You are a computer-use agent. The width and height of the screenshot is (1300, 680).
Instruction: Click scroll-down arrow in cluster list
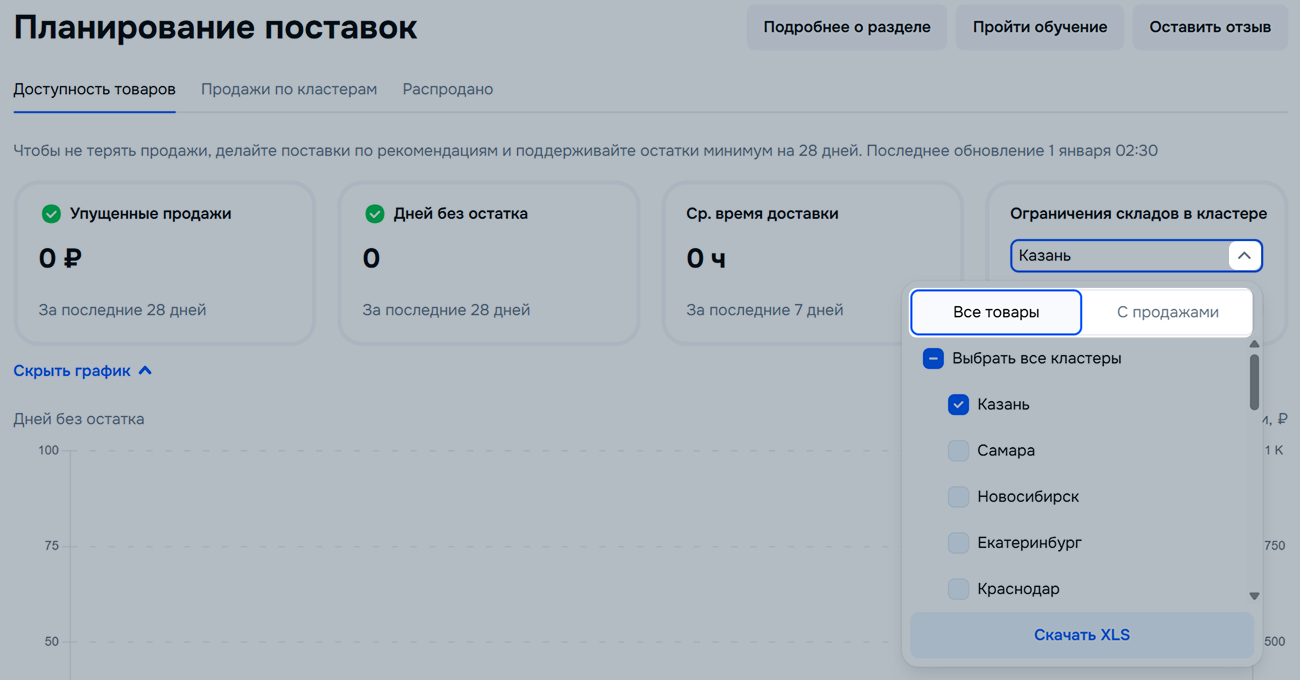pos(1254,596)
